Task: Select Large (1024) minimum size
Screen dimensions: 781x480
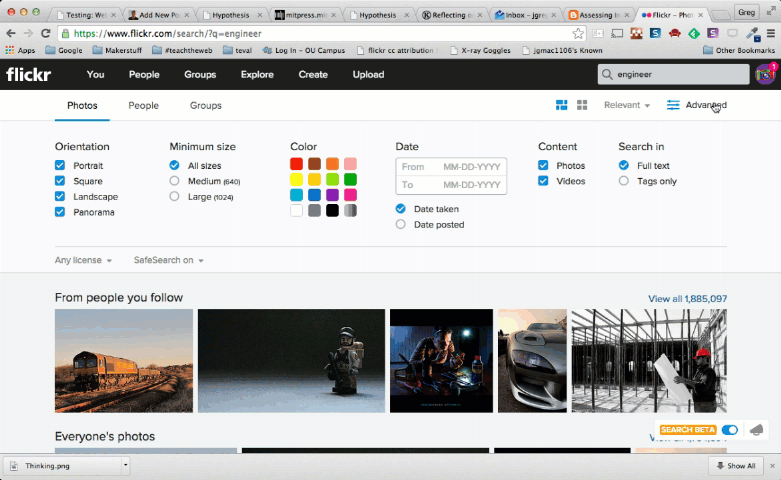Action: point(174,196)
